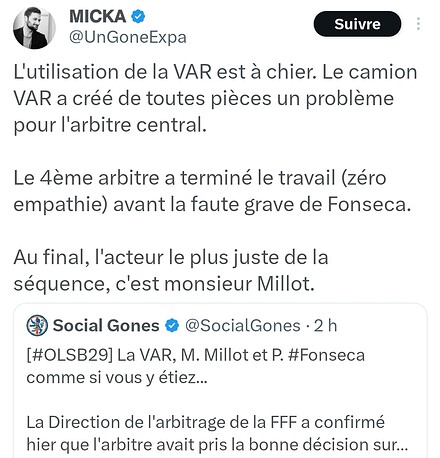
Task: Click the line "comme si vous y étiez…"
Action: 117,378
